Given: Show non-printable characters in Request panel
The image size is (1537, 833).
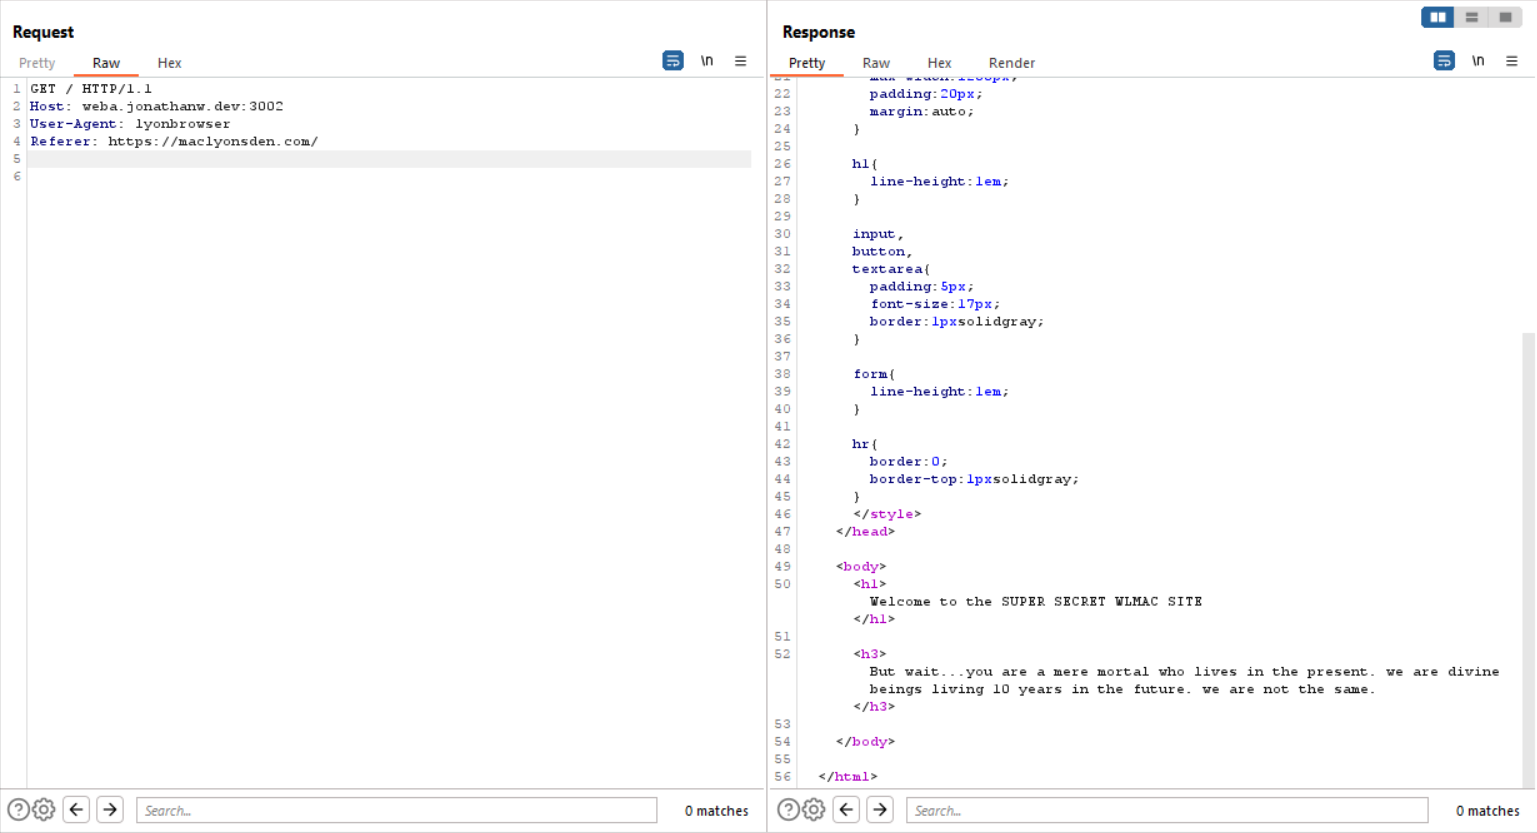Looking at the screenshot, I should (707, 61).
